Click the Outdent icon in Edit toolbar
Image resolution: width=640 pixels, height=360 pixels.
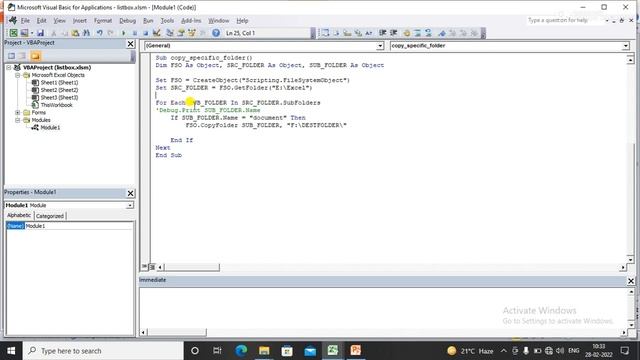point(394,33)
